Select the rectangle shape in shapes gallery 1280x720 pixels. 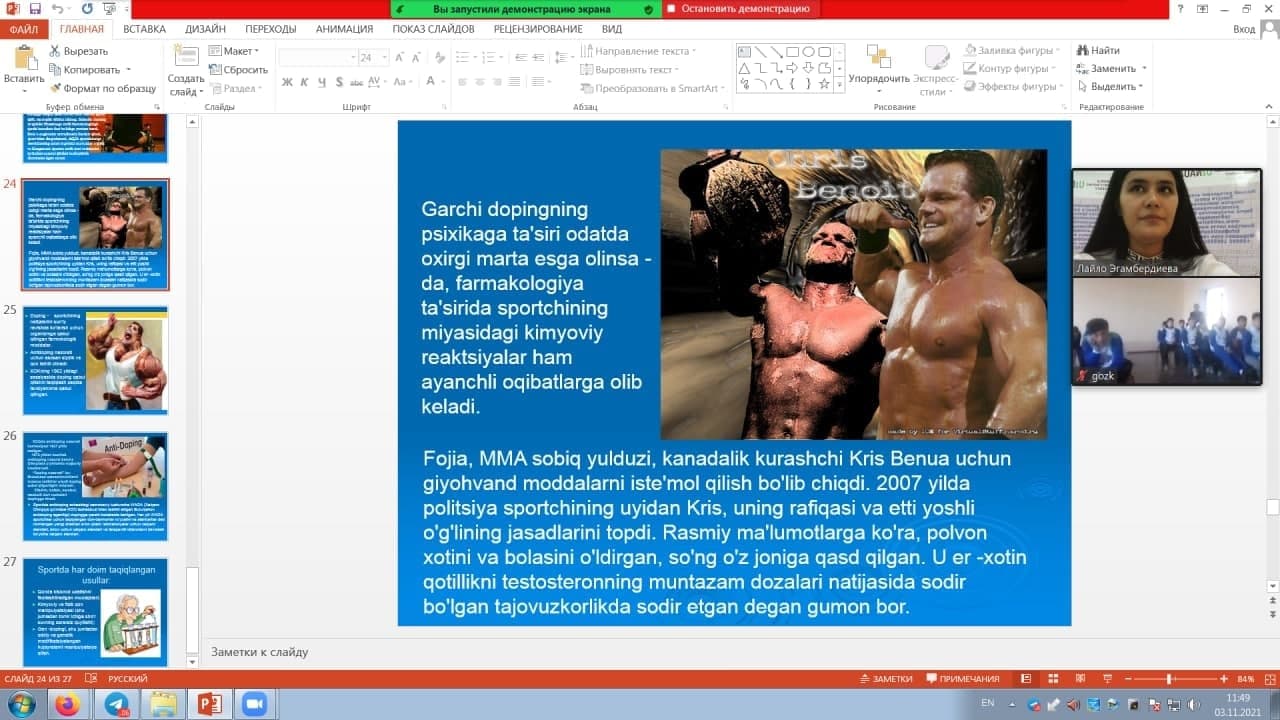(792, 52)
